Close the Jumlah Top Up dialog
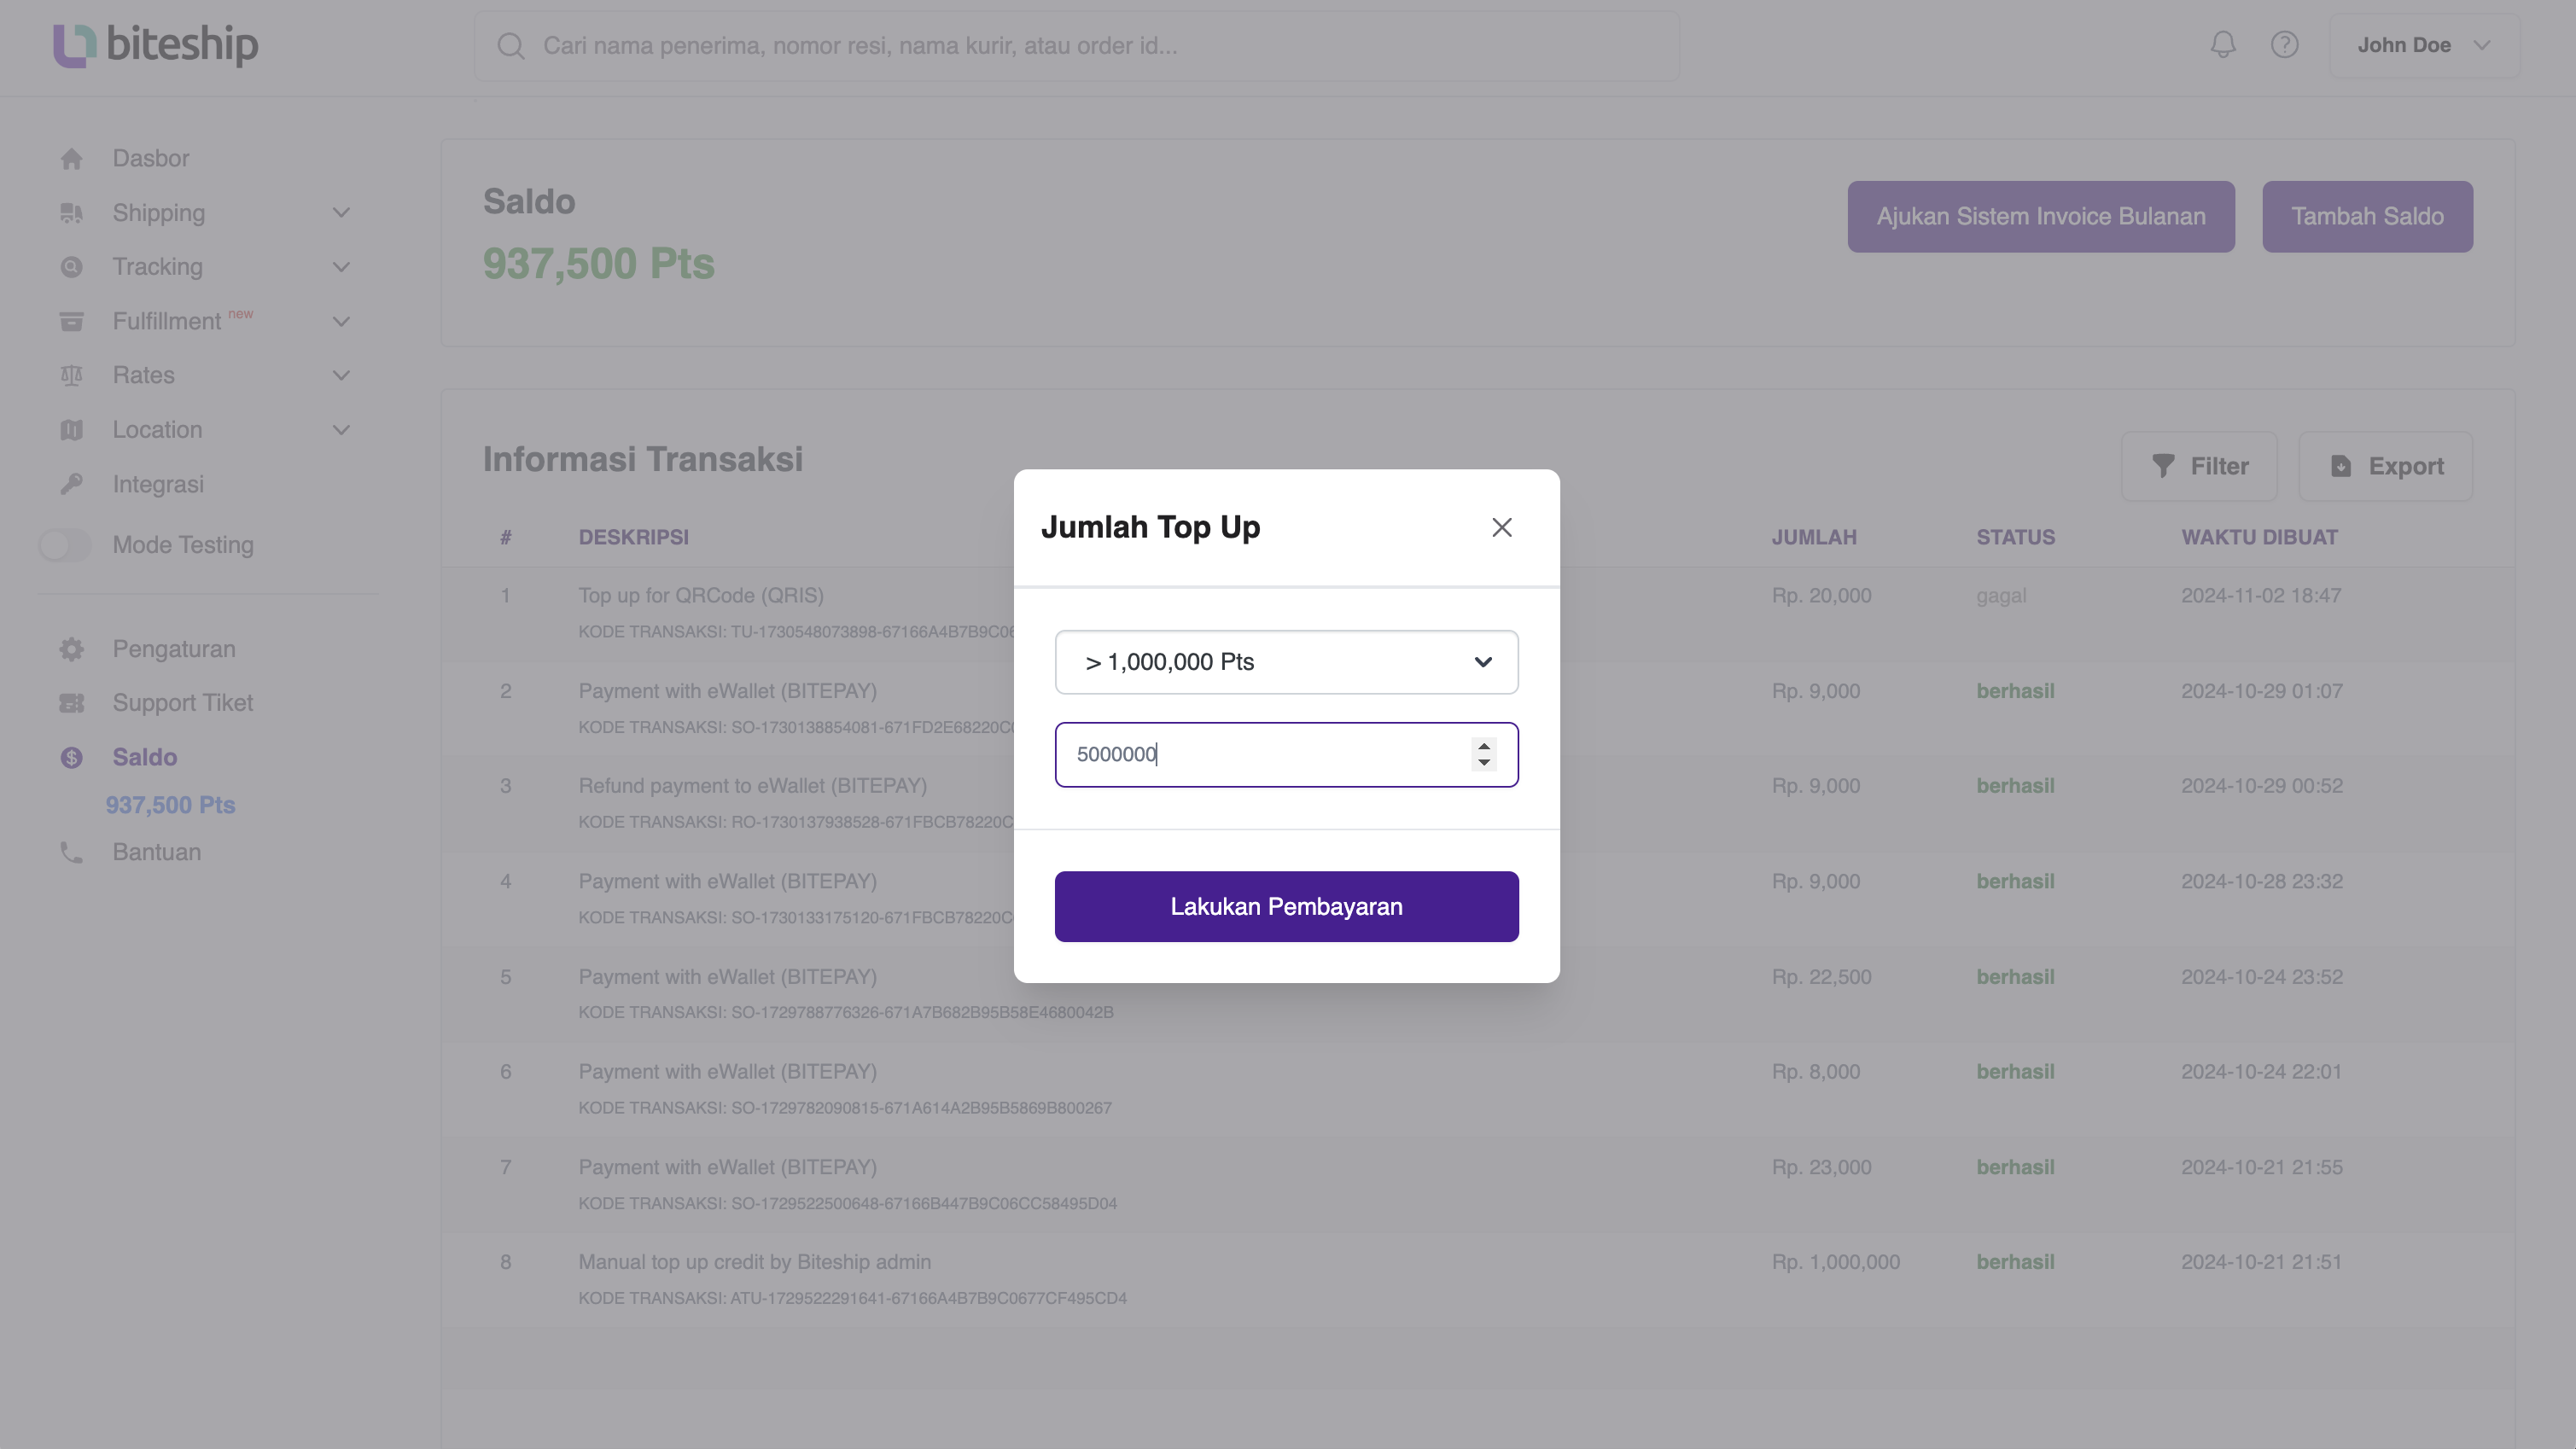 [1501, 527]
